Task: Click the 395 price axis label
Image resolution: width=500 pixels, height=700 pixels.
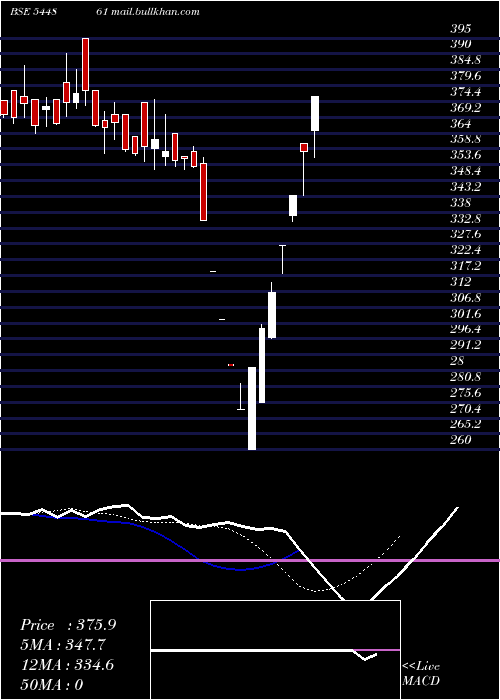Action: [461, 29]
